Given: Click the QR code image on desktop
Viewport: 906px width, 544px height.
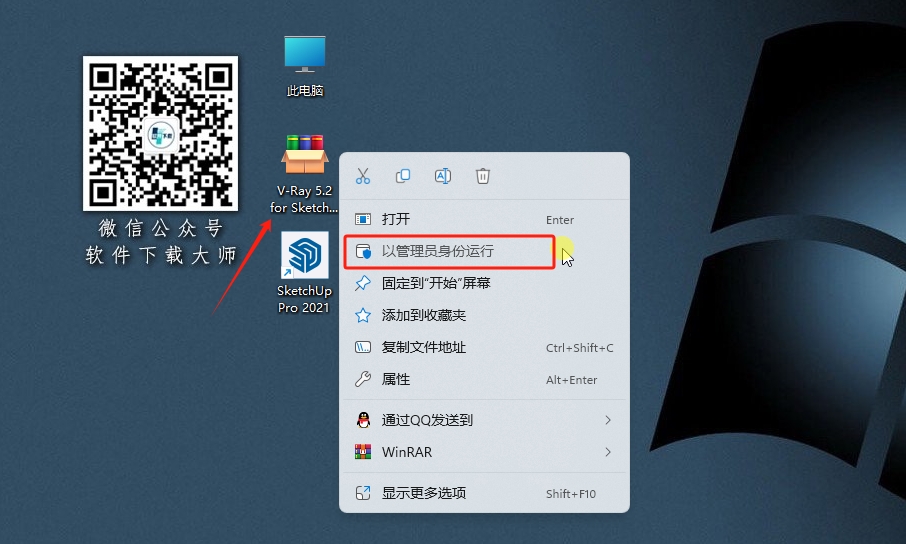Looking at the screenshot, I should (x=160, y=134).
